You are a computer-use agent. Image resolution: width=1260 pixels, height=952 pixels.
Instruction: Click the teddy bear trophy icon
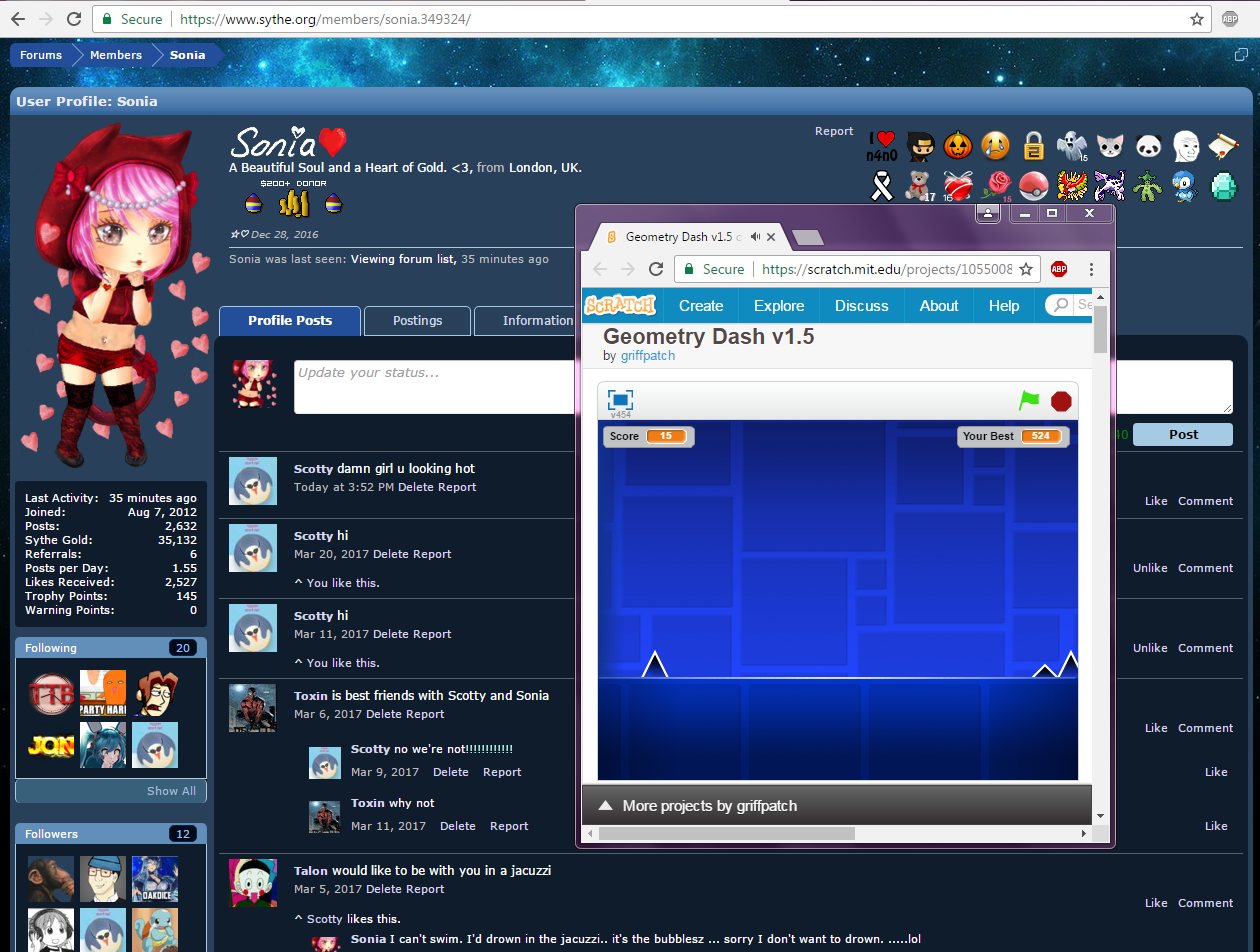(x=919, y=186)
